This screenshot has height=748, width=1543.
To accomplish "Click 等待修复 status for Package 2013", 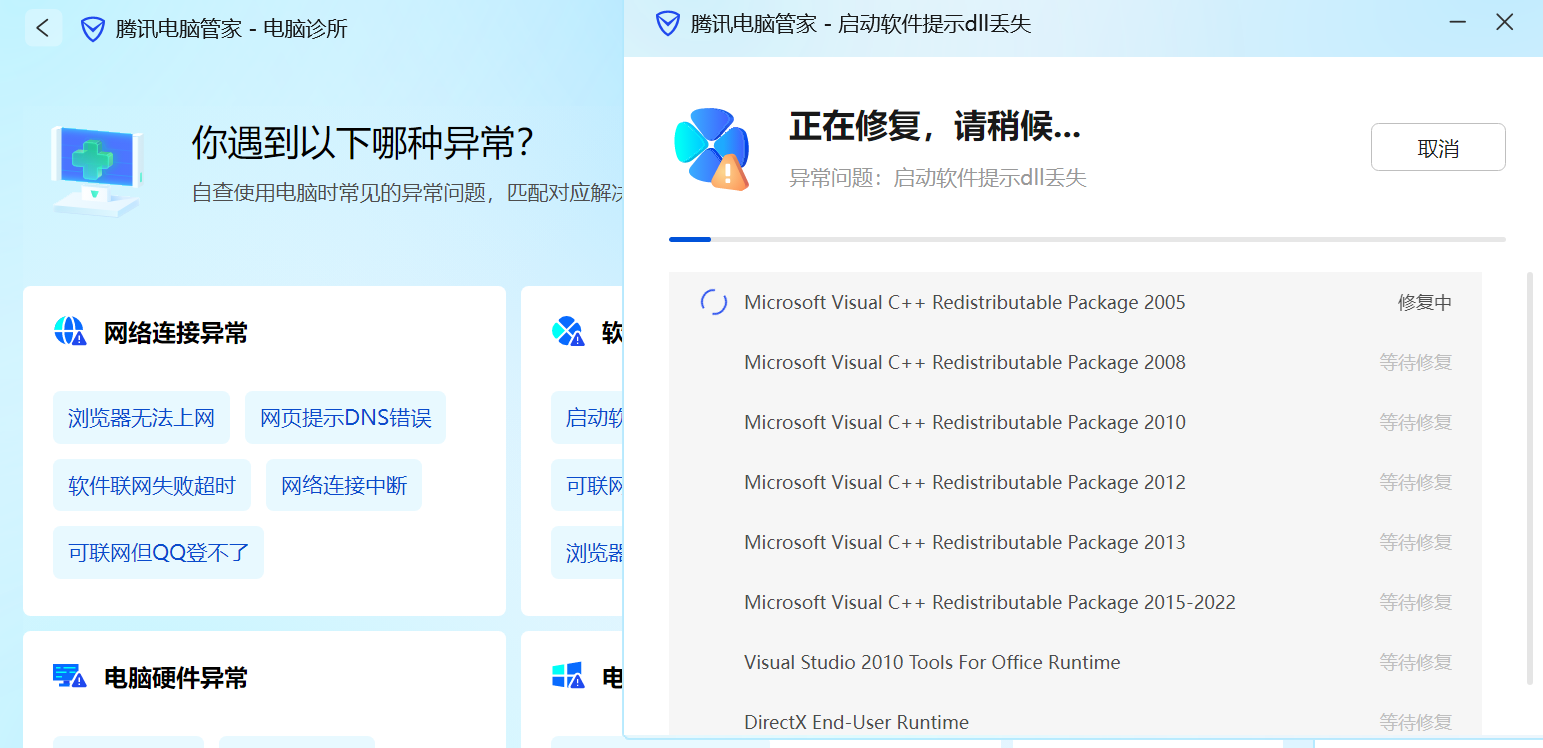I will click(x=1415, y=543).
